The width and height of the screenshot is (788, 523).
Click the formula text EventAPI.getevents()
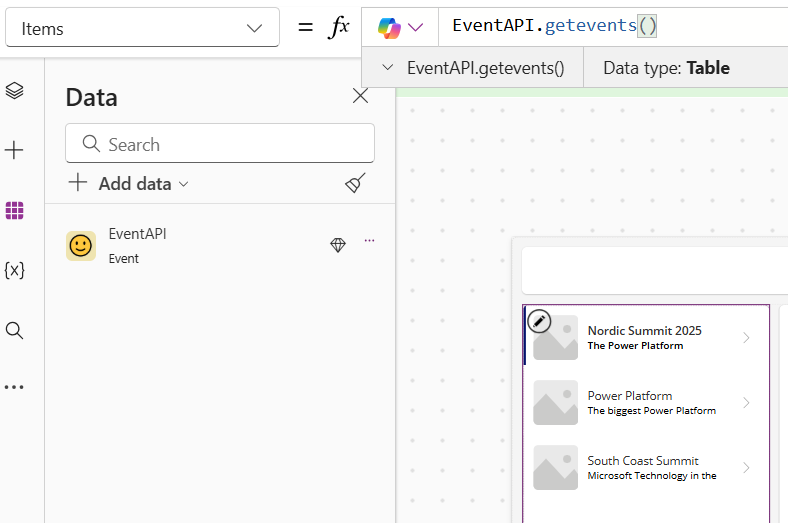[554, 26]
